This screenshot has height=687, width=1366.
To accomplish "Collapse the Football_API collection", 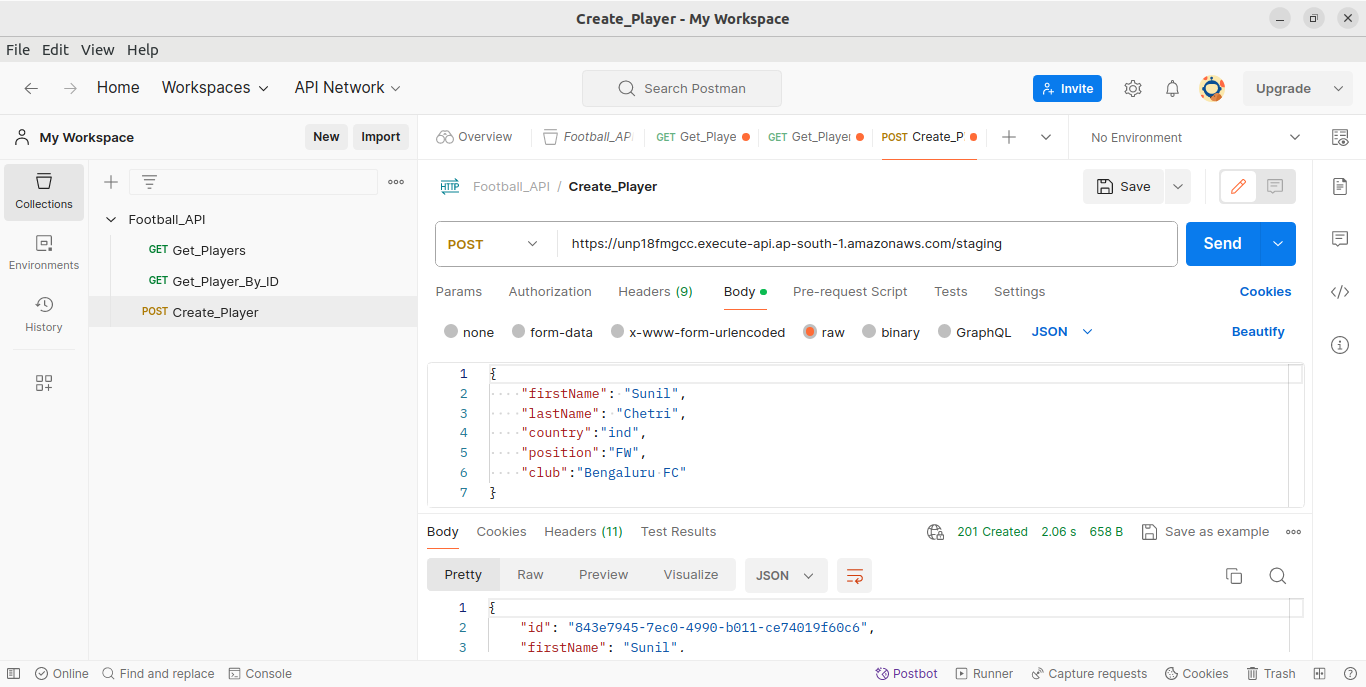I will tap(111, 220).
